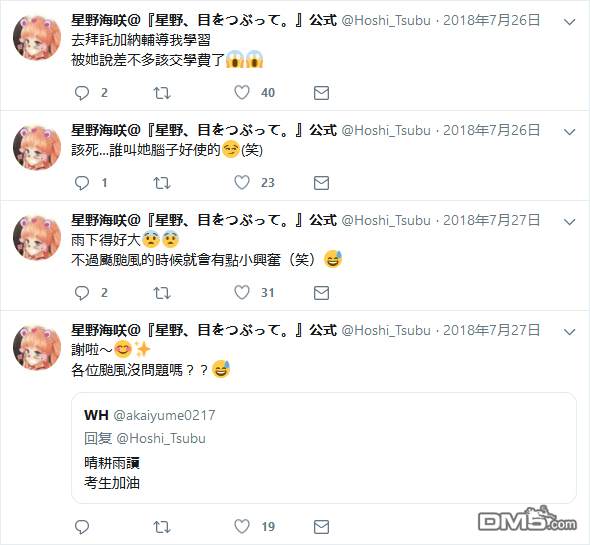590x545 pixels.
Task: Click envelope icon on the last tweet
Action: click(321, 527)
